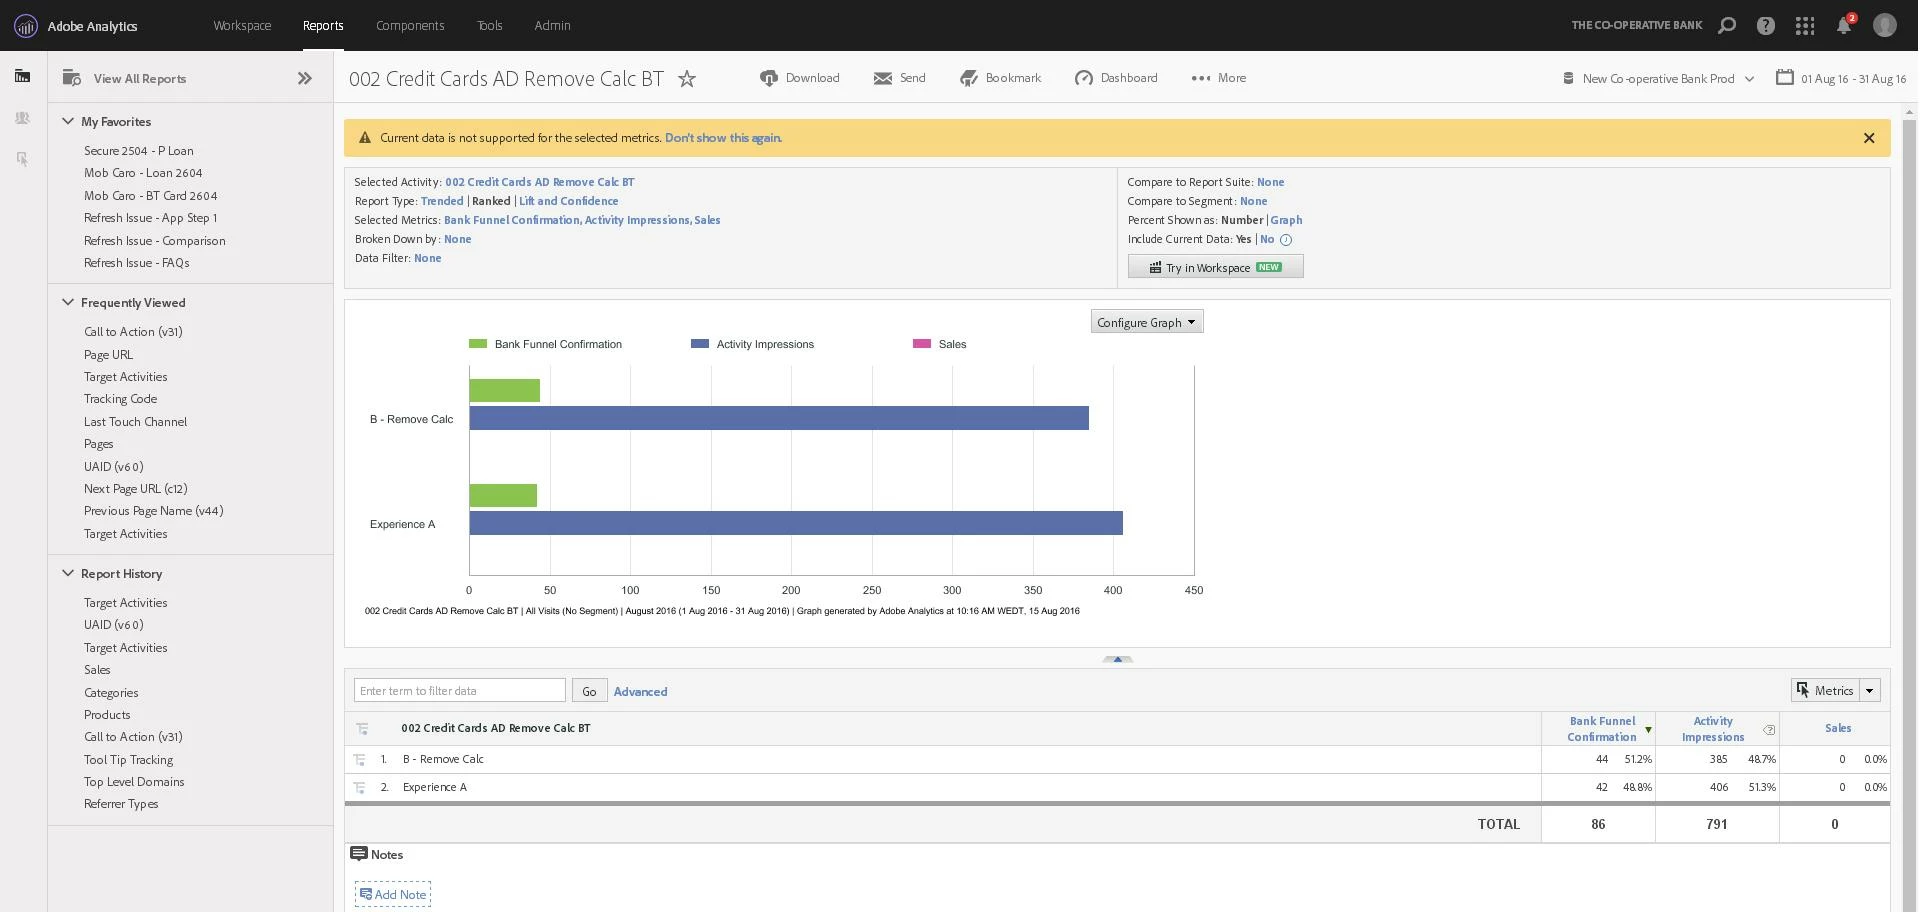Open the app switcher grid icon
The height and width of the screenshot is (912, 1924).
click(1805, 26)
